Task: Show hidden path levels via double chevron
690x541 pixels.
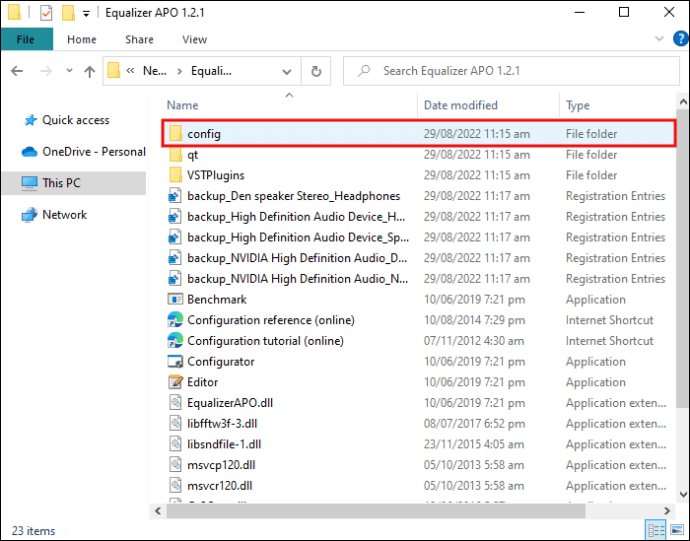Action: pos(130,70)
